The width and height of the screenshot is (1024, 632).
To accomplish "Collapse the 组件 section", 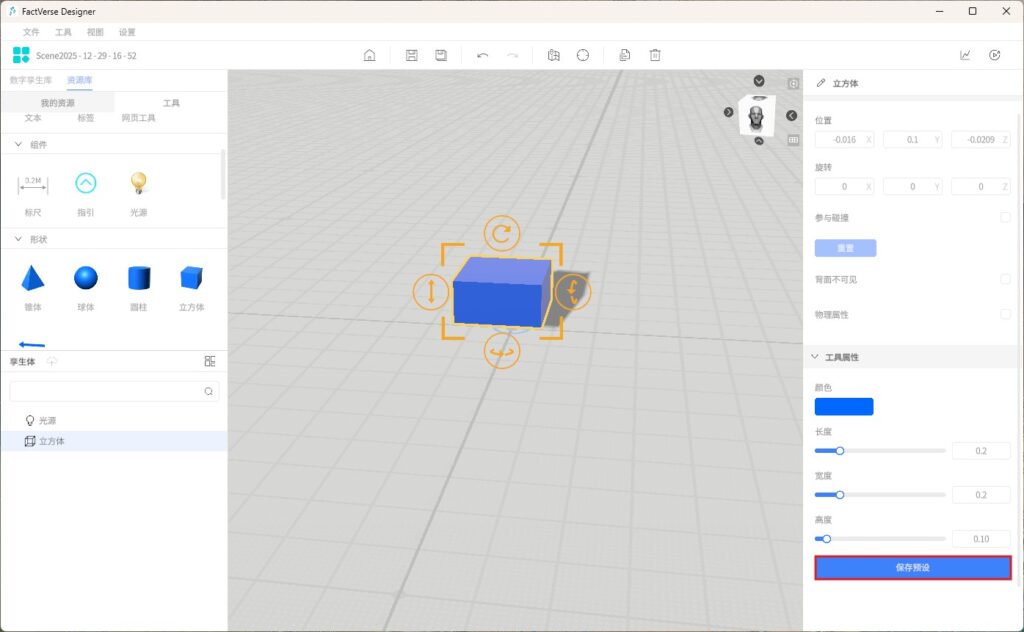I will [x=18, y=145].
